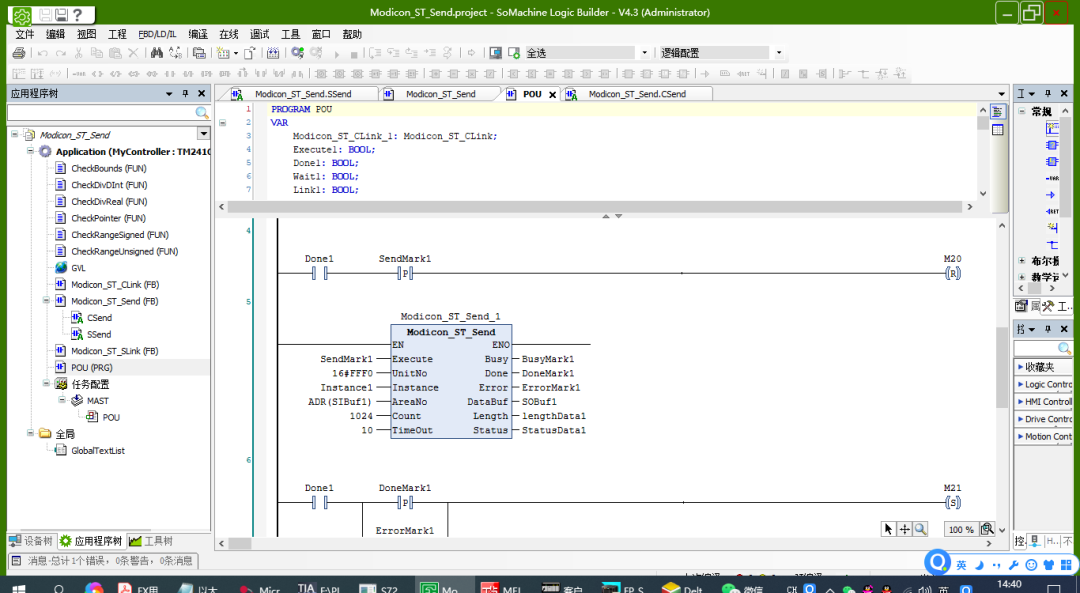Screen dimensions: 1080x593
Task: Open the 文件 menu
Action: point(25,34)
